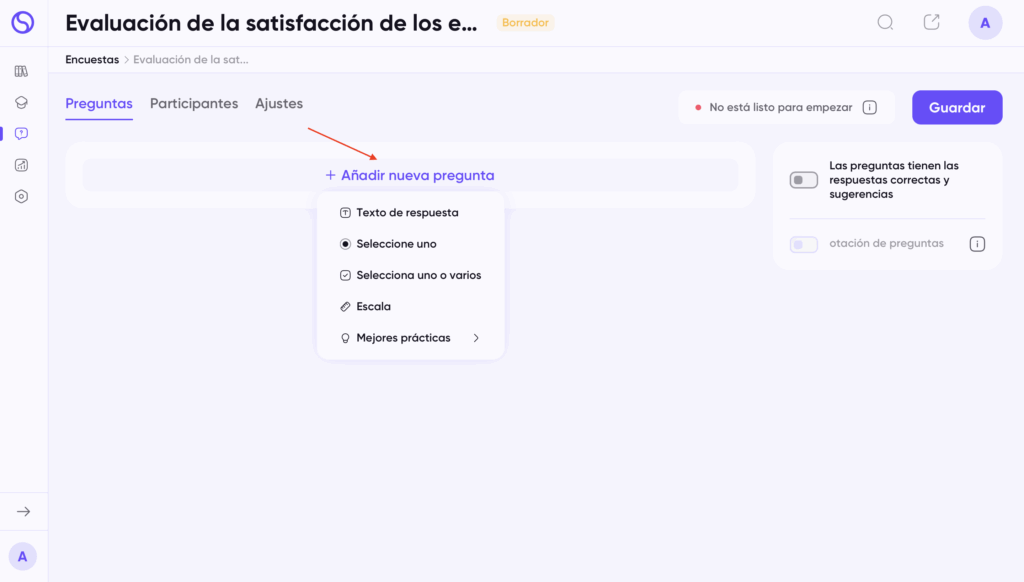
Task: Choose the Texto de respuesta question type
Action: (x=406, y=213)
